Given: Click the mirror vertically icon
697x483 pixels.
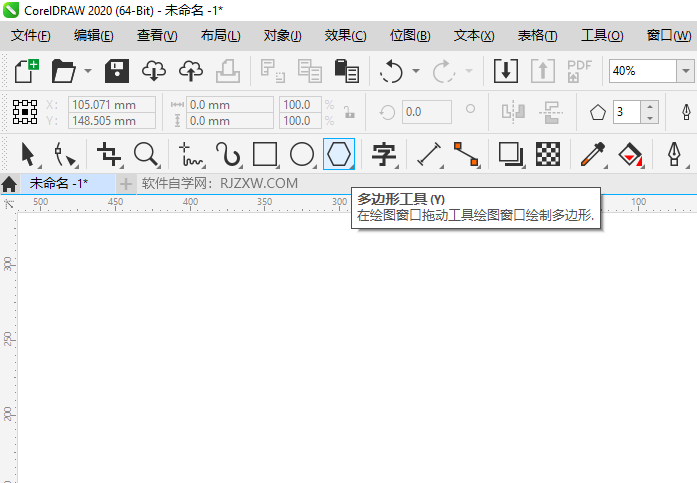Looking at the screenshot, I should (551, 112).
